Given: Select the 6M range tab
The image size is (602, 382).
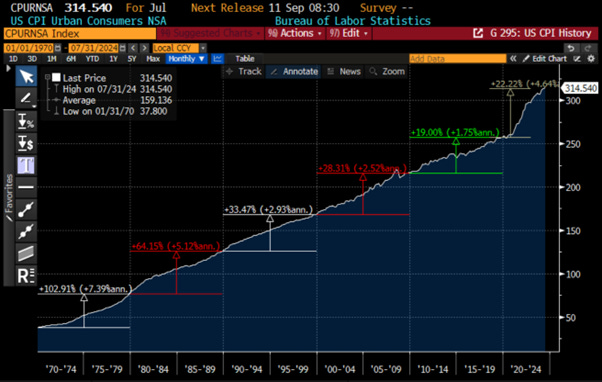Looking at the screenshot, I should point(71,59).
